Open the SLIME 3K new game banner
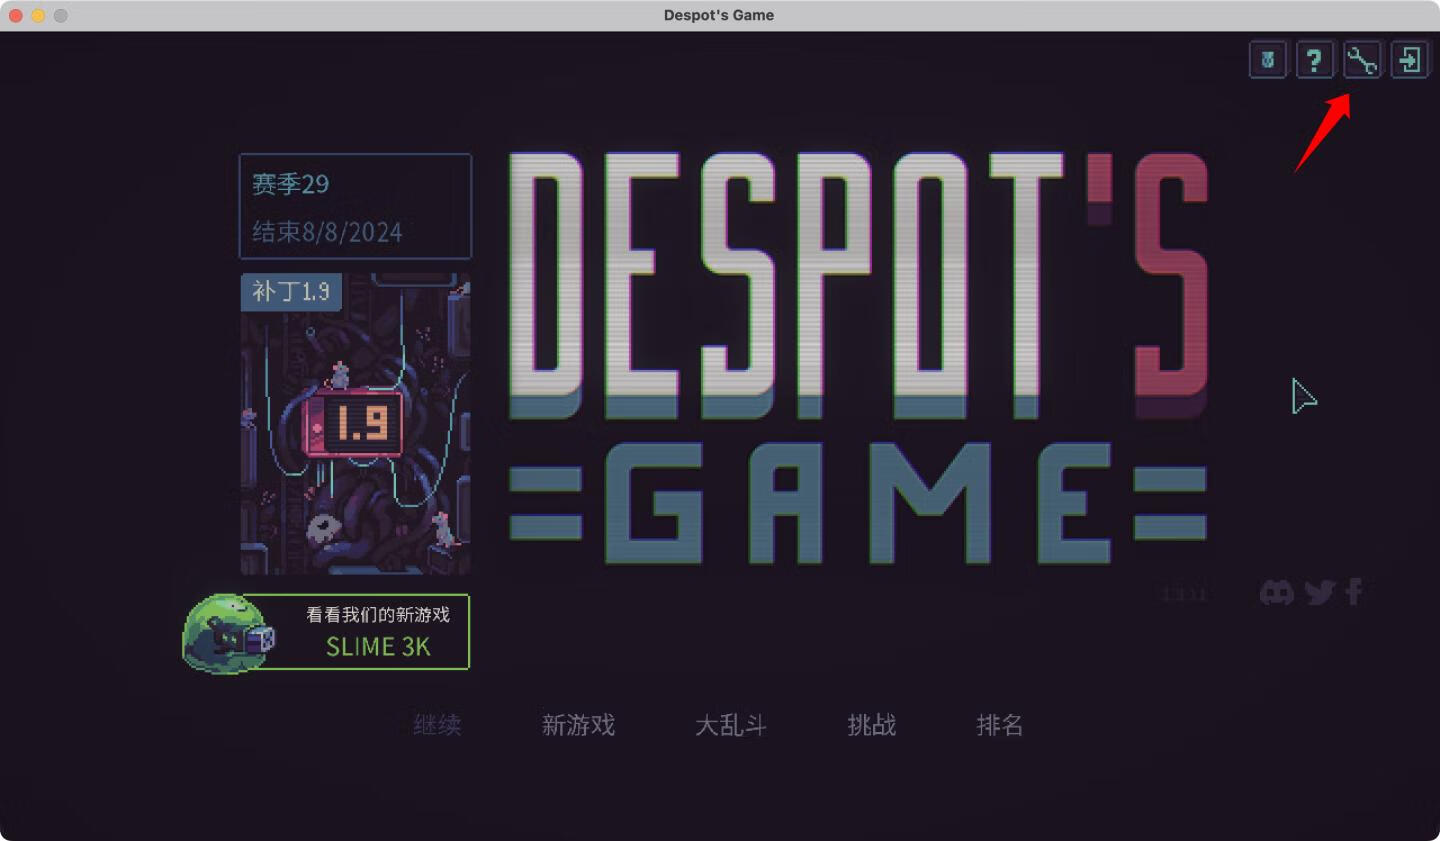 [378, 633]
